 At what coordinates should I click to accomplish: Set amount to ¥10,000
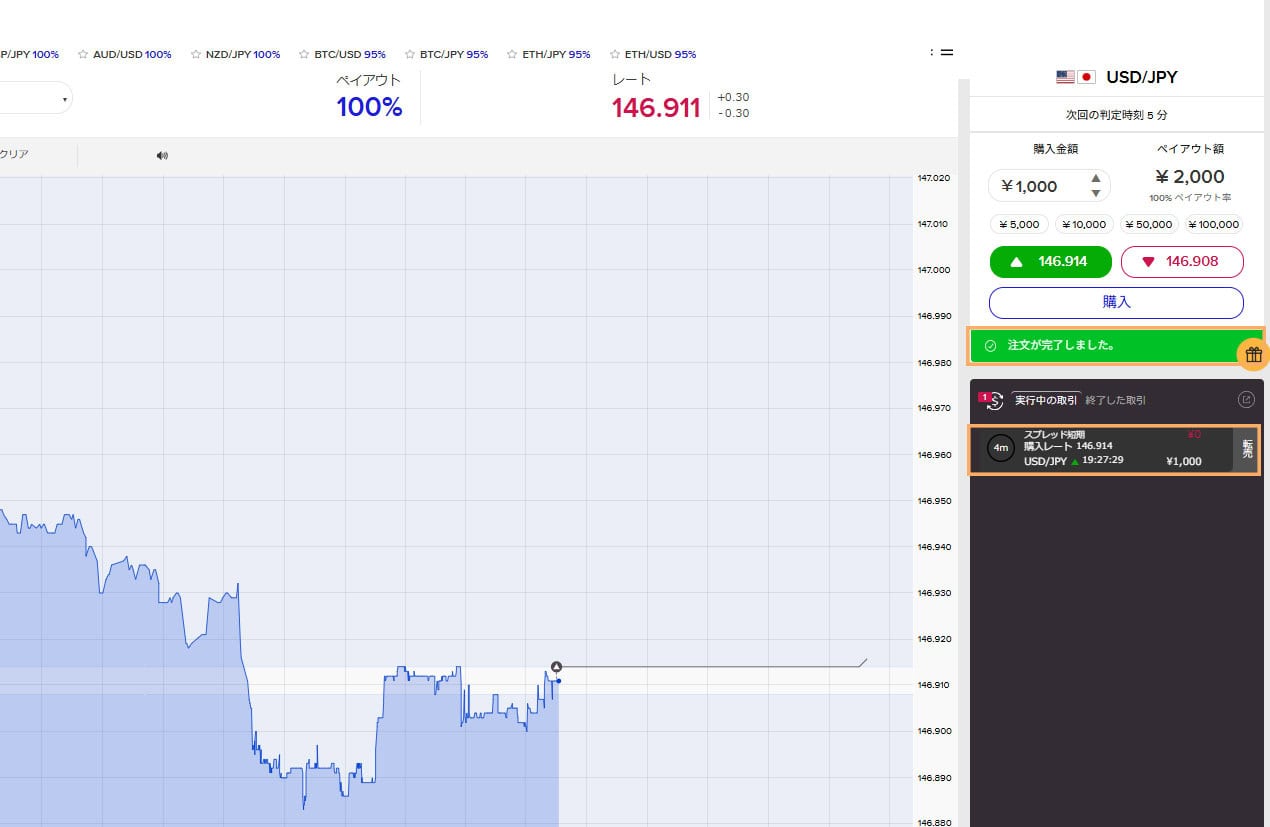(1083, 225)
